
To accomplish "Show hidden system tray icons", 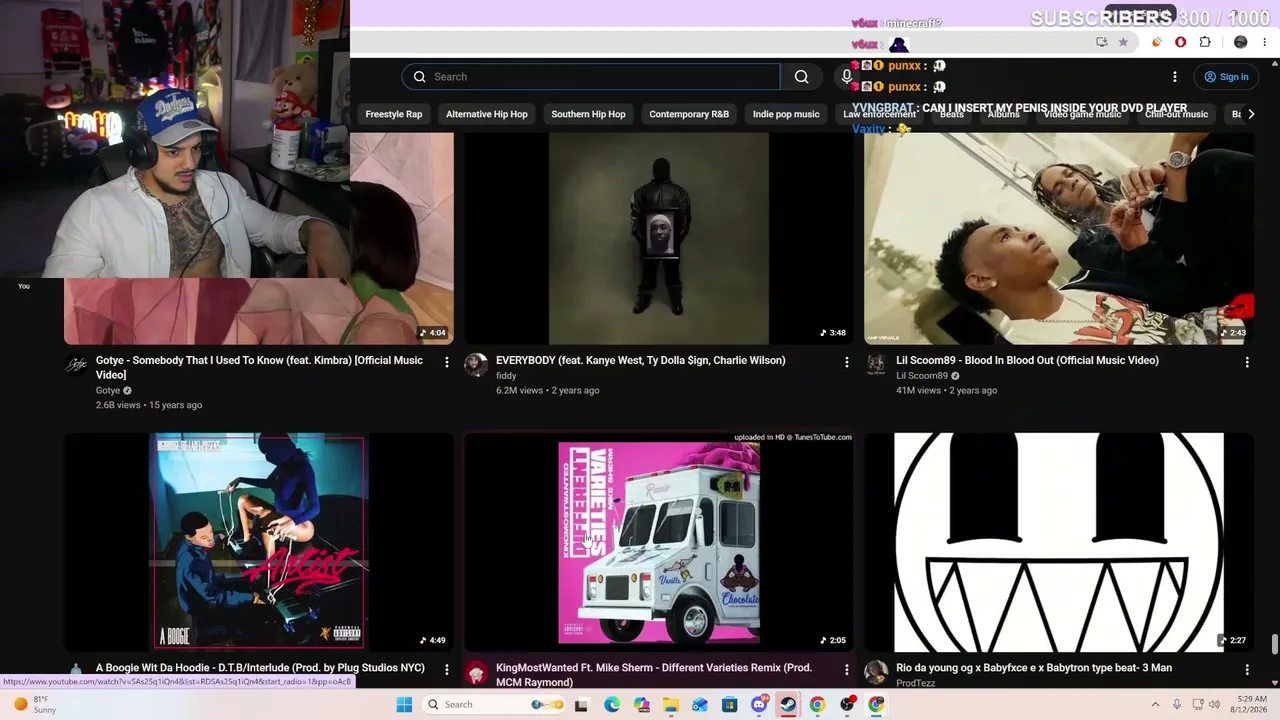I will 1155,704.
